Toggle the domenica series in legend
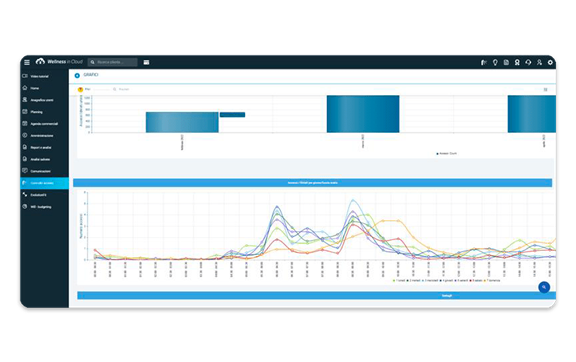Image resolution: width=576 pixels, height=362 pixels. click(x=492, y=280)
